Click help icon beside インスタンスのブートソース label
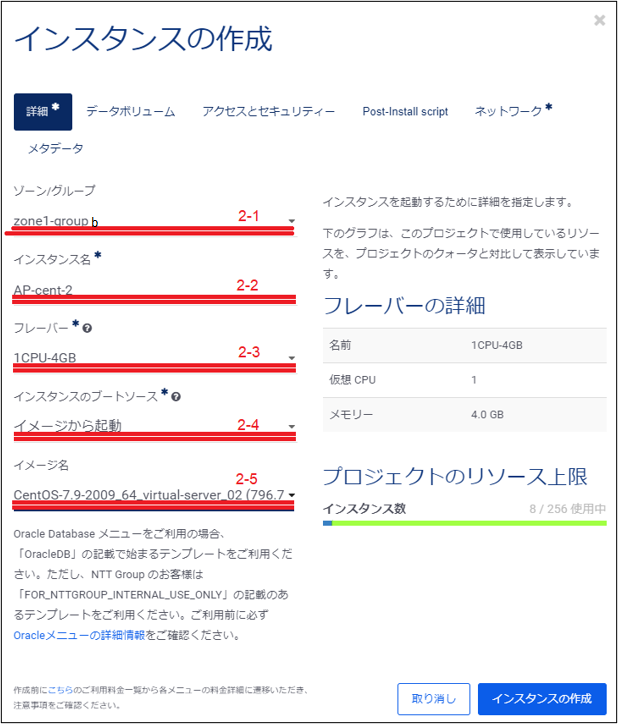Viewport: 618px width, 724px height. click(x=176, y=397)
